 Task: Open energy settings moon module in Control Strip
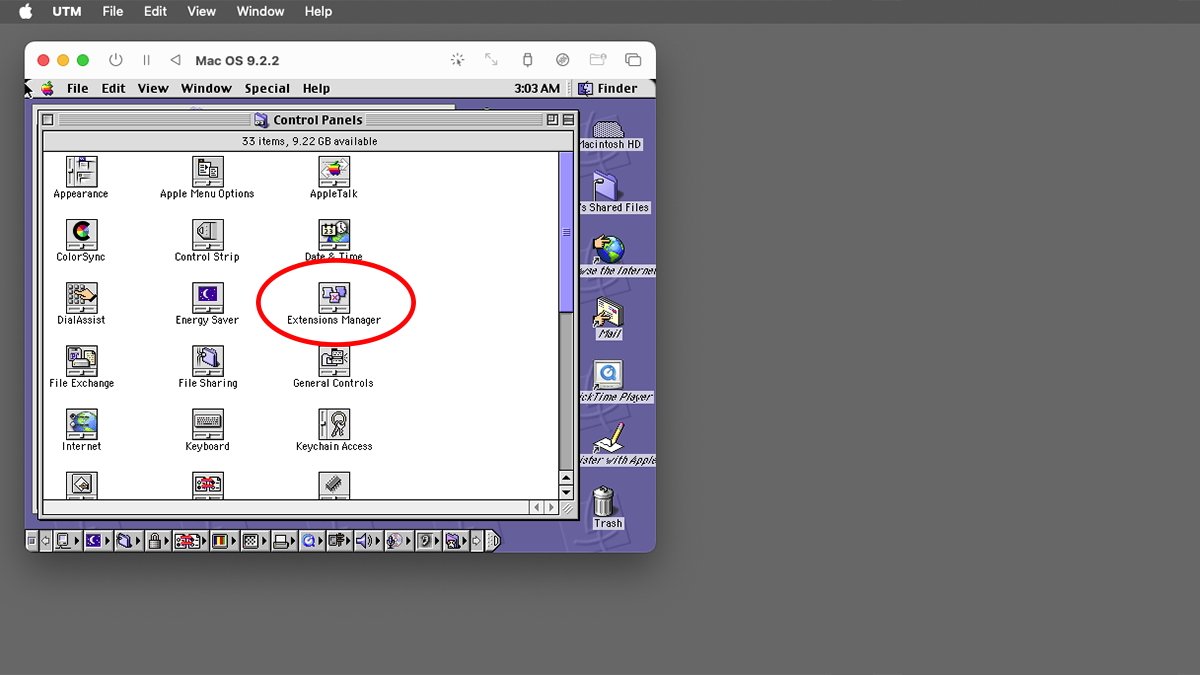click(x=97, y=541)
